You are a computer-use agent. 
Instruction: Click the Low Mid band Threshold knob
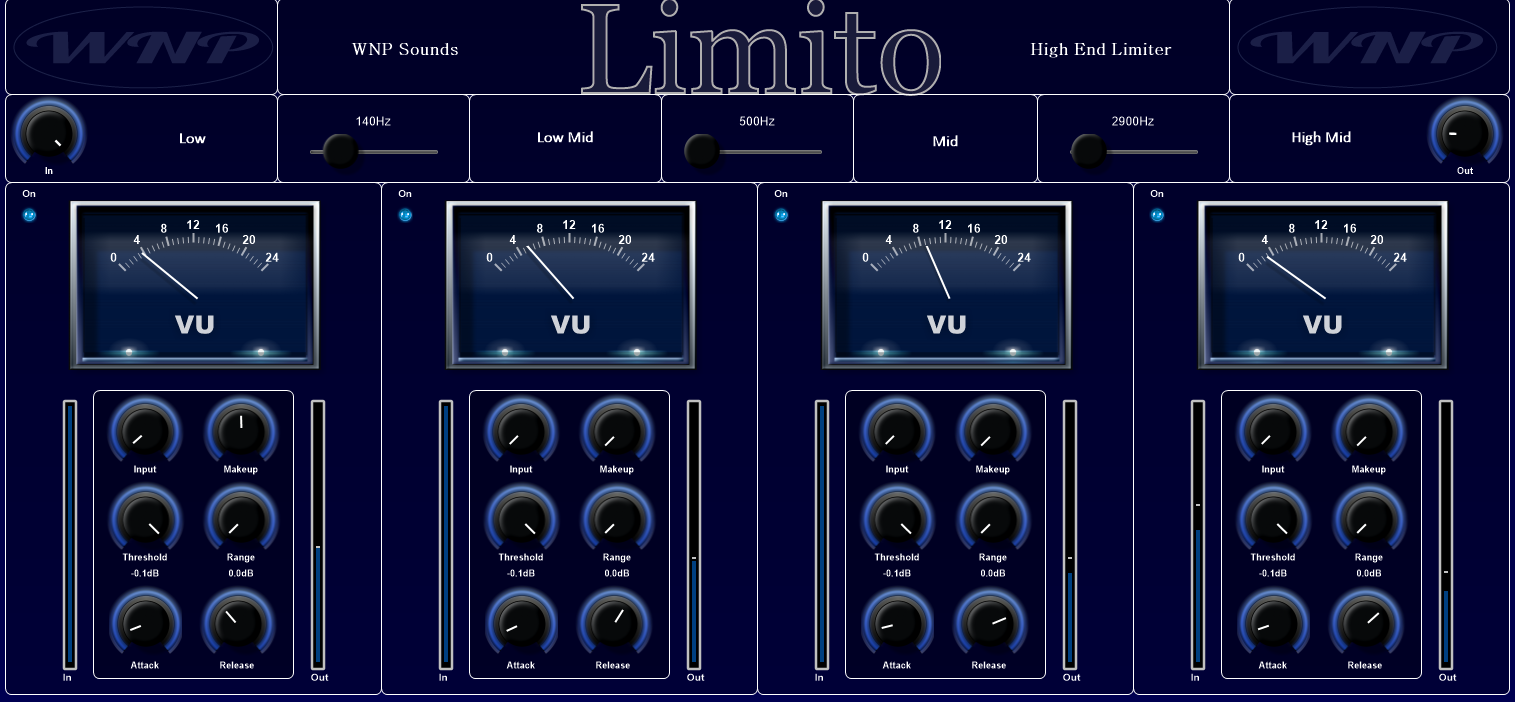point(521,518)
